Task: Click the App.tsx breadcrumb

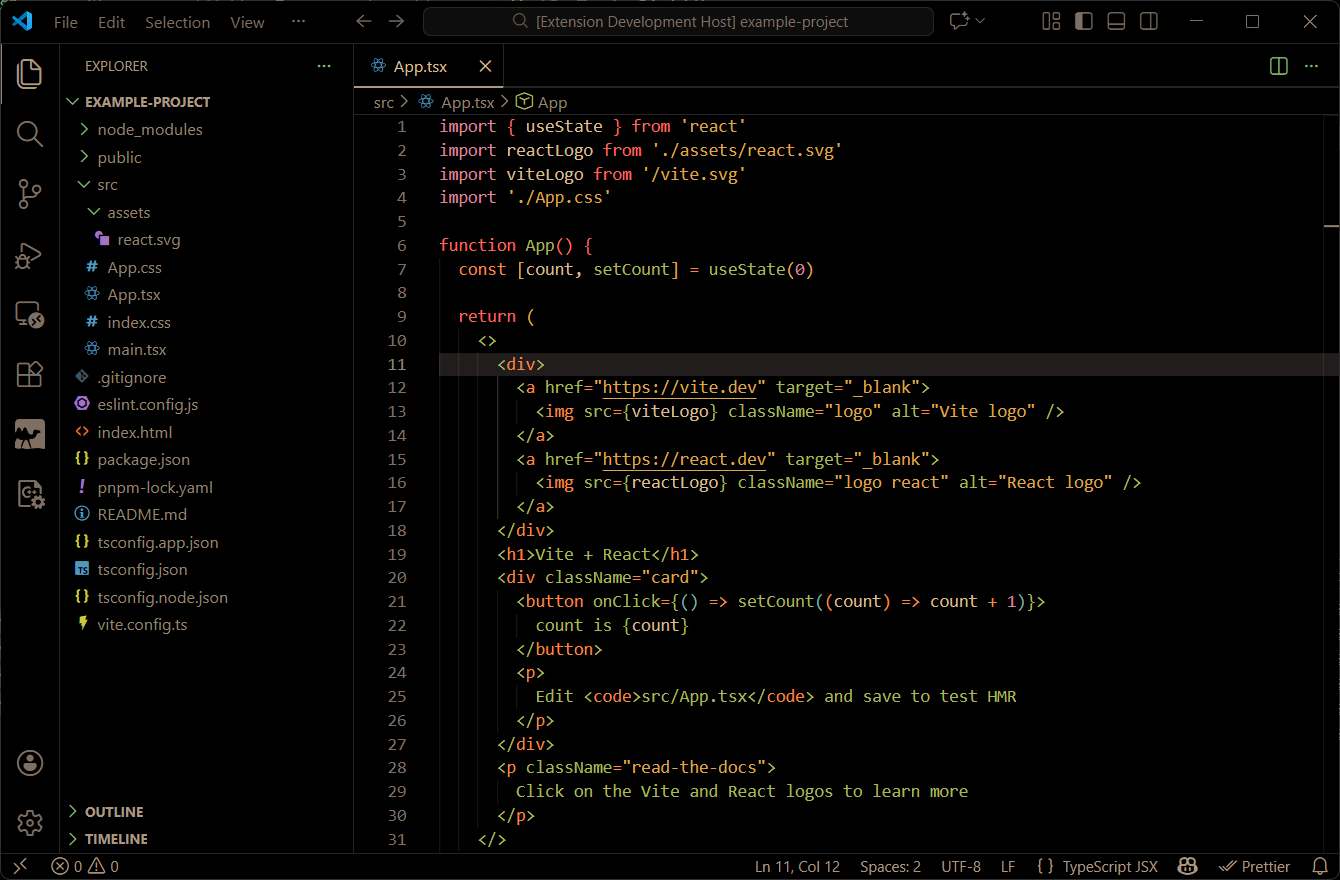Action: coord(456,102)
